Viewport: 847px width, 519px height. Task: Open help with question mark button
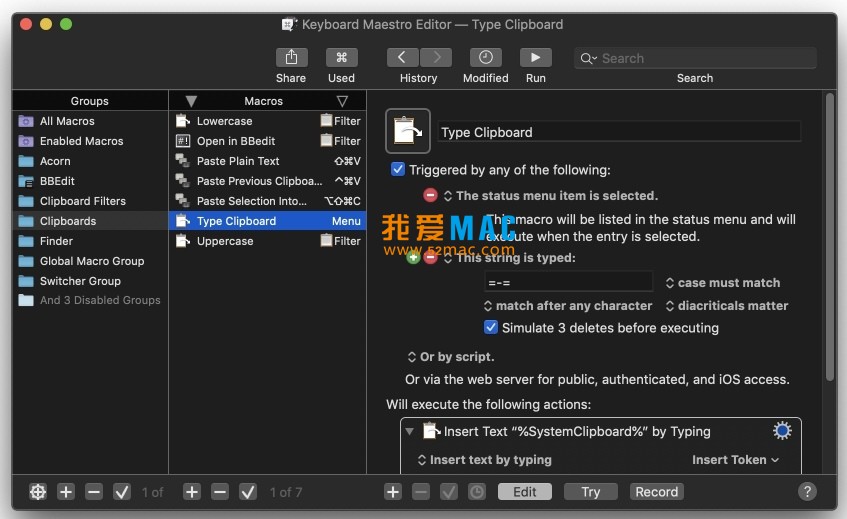pos(807,491)
